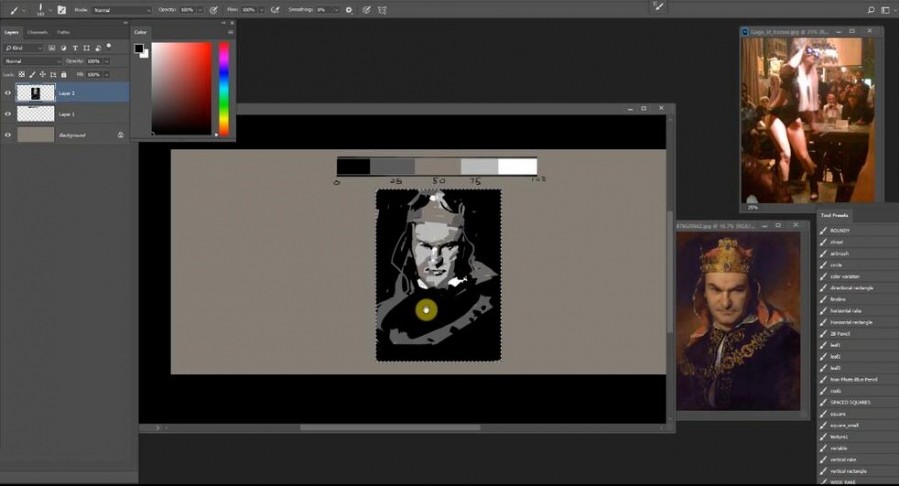Click the status bar arrow in canvas window
899x486 pixels.
click(x=158, y=428)
